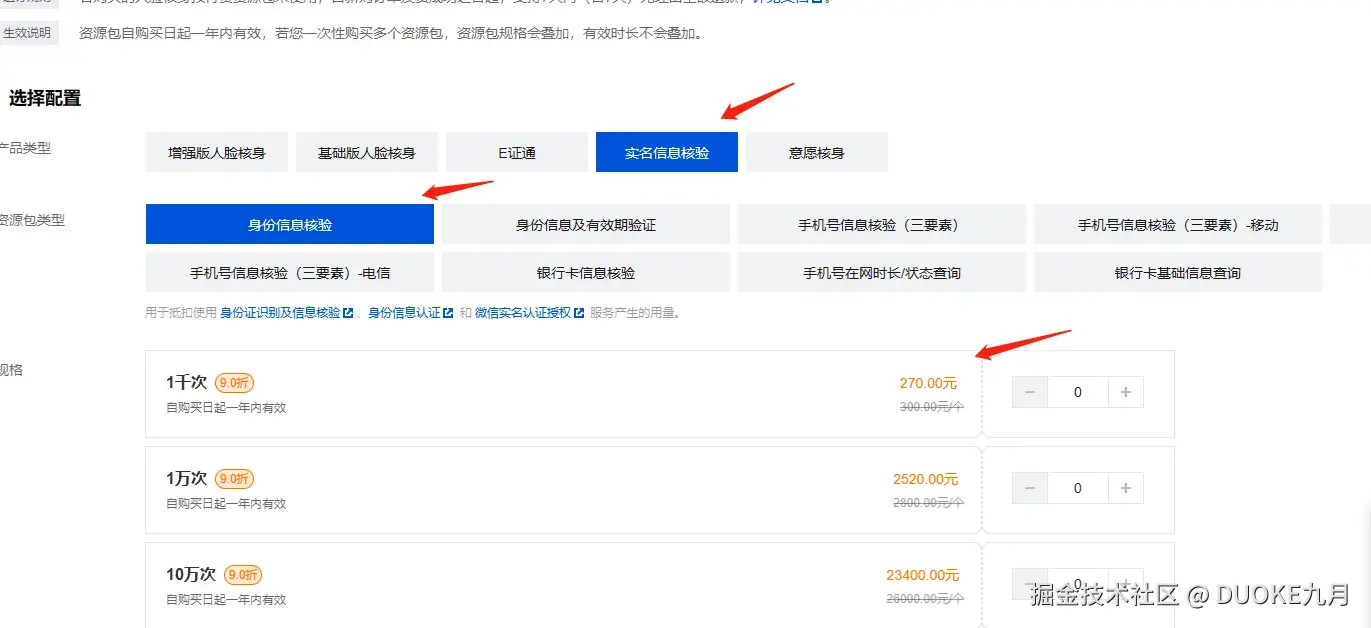The height and width of the screenshot is (628, 1371).
Task: Click the 9.0折 badge on 10万次 row
Action: (243, 575)
